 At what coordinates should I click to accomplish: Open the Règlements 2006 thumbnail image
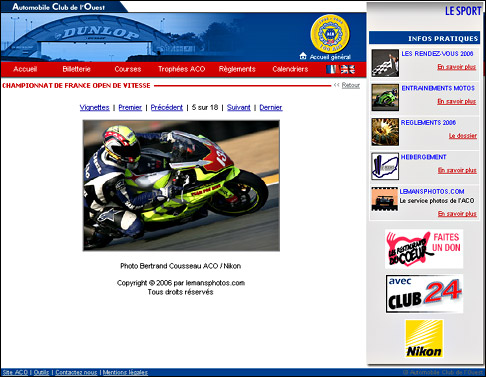(x=385, y=132)
